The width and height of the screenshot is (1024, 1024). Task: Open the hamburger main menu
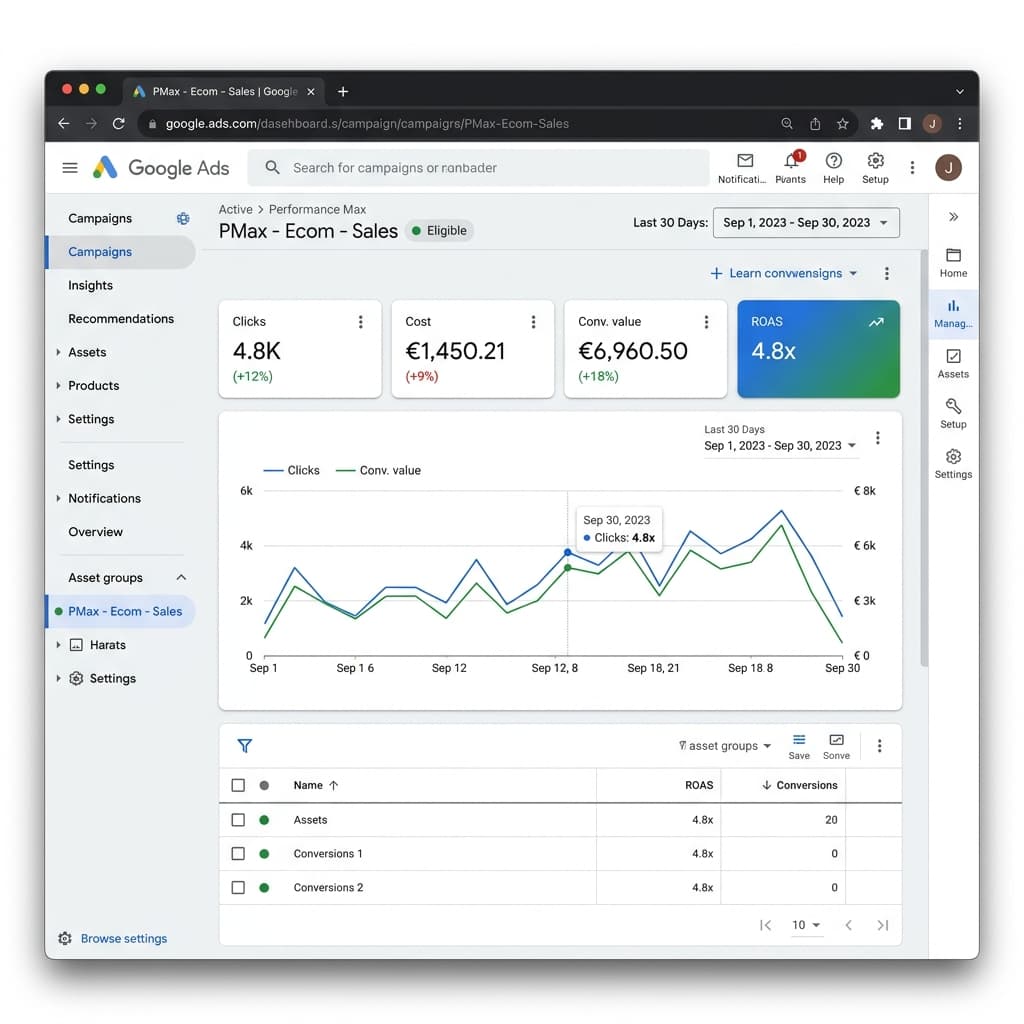point(70,168)
